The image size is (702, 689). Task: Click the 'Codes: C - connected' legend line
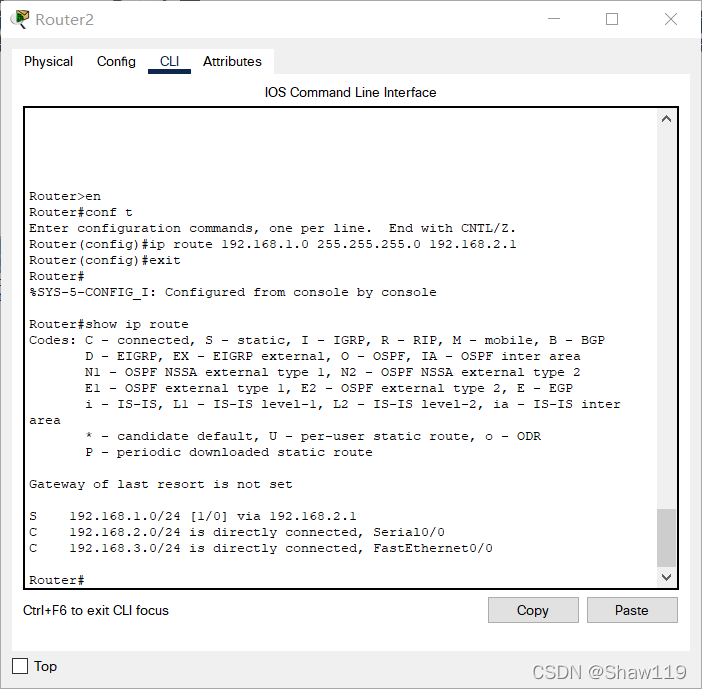tap(317, 340)
